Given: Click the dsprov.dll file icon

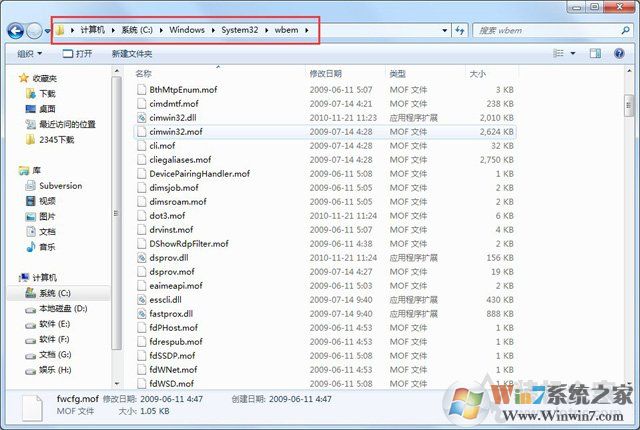Looking at the screenshot, I should (x=141, y=258).
